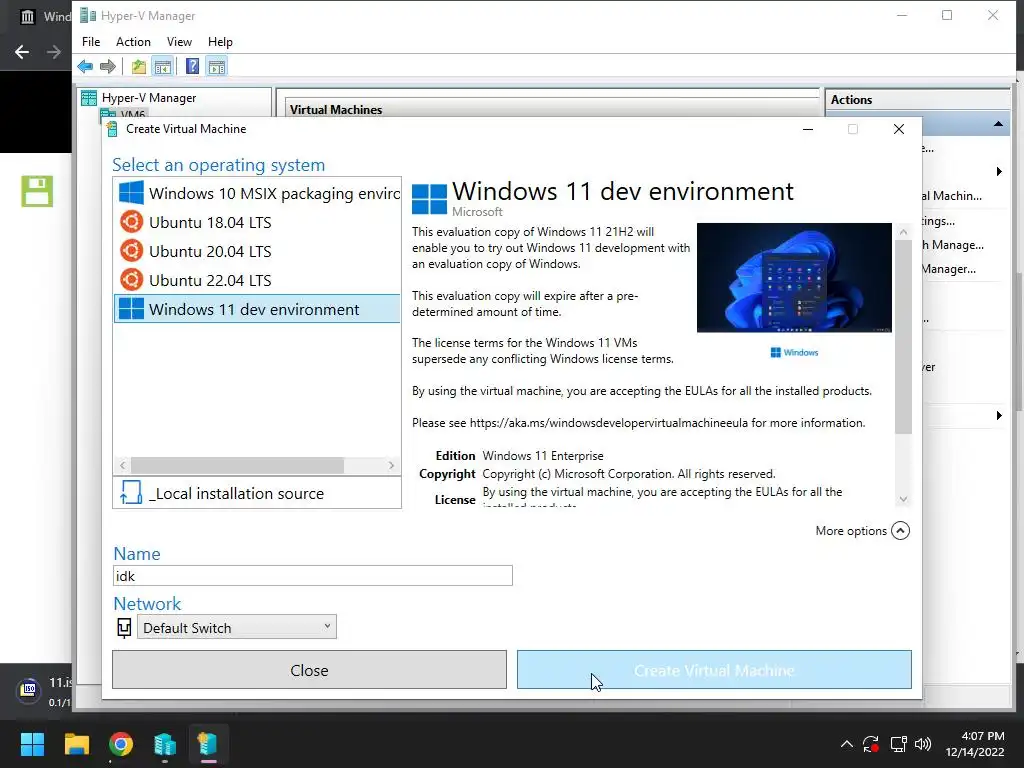The height and width of the screenshot is (768, 1024).
Task: Open Google Chrome from the taskbar
Action: pos(121,744)
